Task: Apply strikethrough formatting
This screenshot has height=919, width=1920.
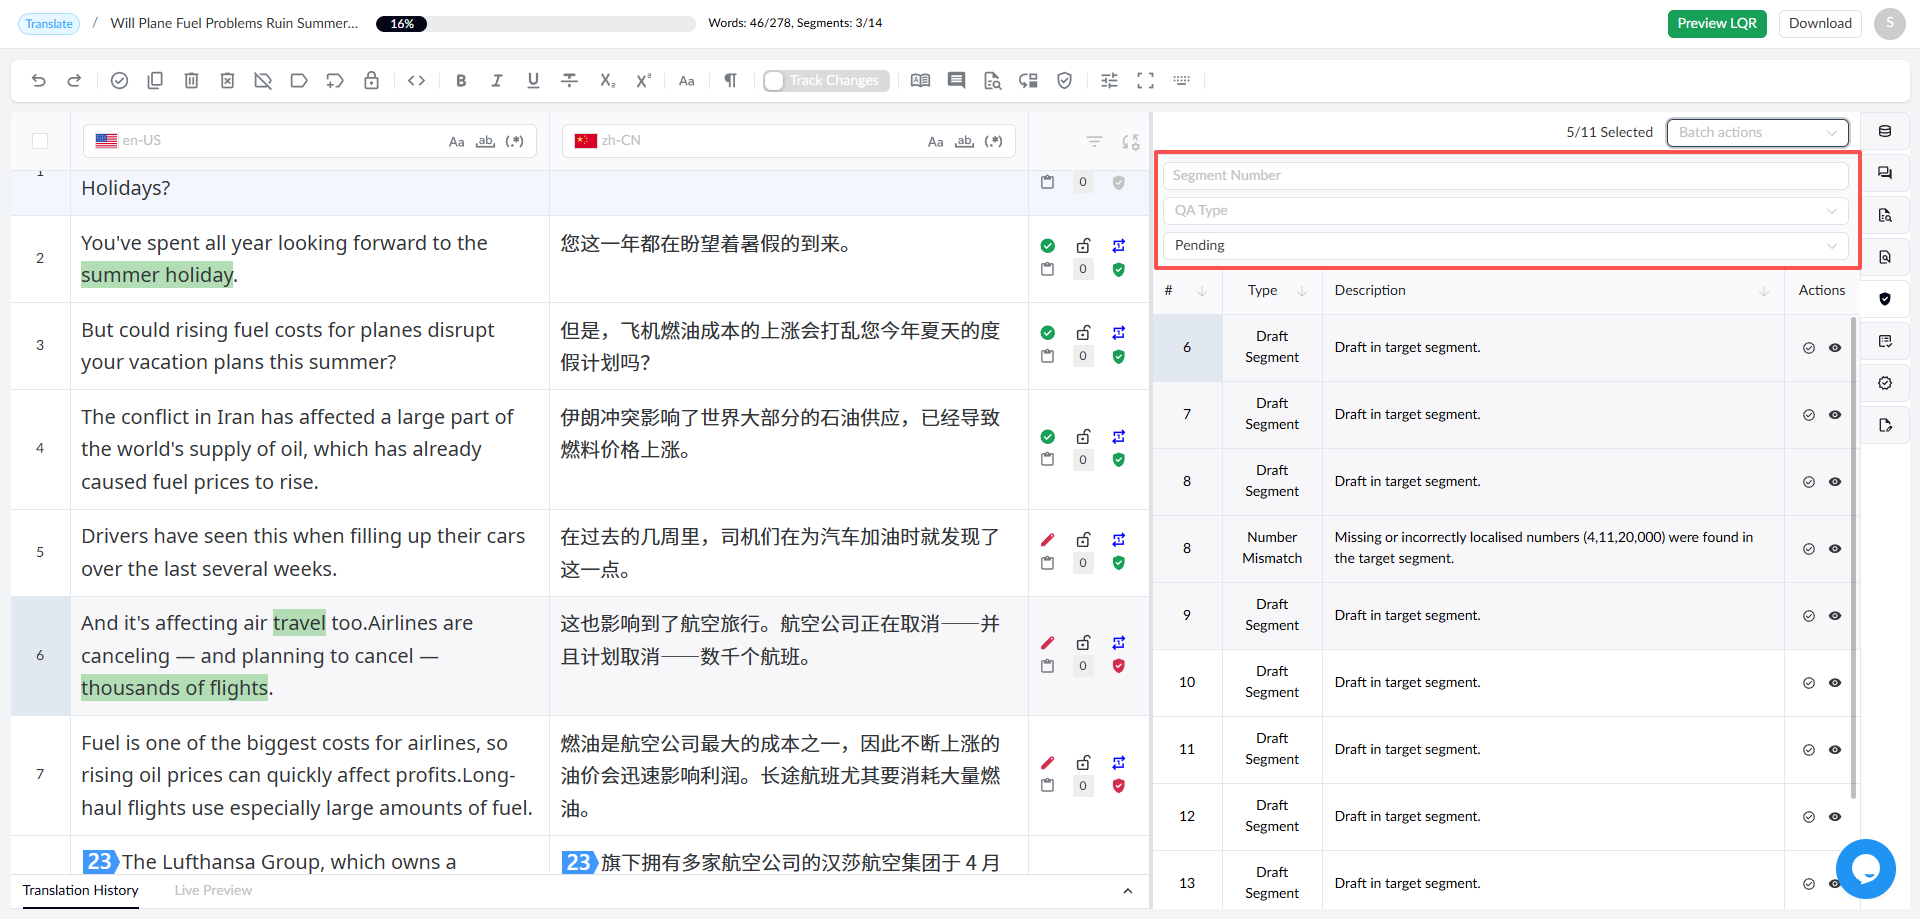Action: point(569,81)
